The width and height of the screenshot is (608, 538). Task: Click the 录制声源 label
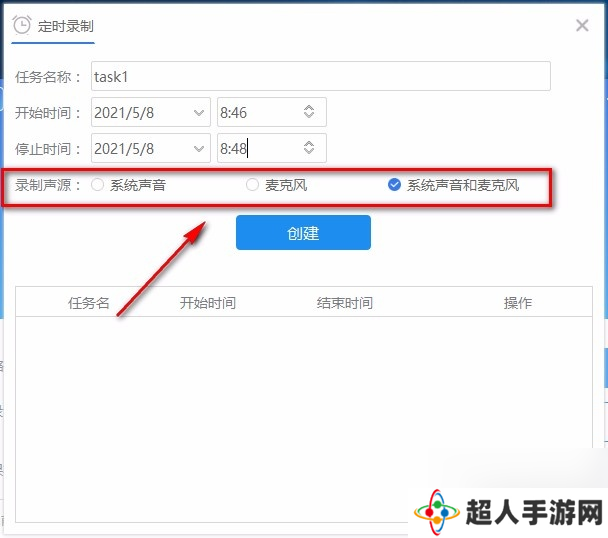48,185
